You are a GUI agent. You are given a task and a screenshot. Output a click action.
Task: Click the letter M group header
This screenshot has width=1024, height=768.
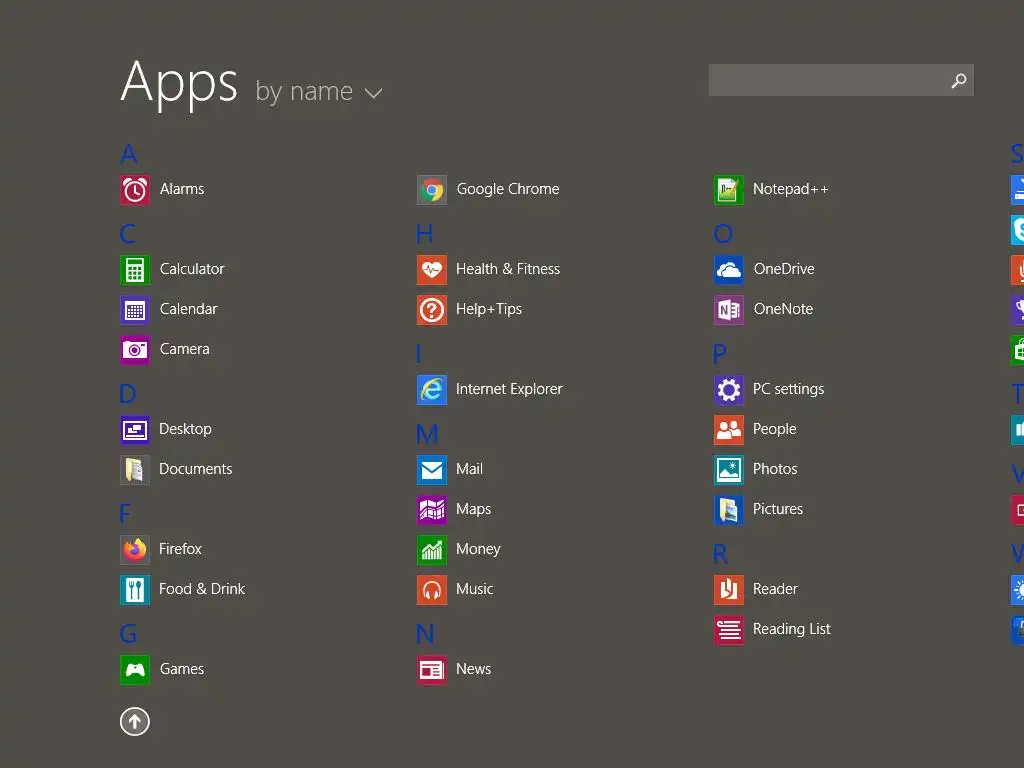[427, 434]
